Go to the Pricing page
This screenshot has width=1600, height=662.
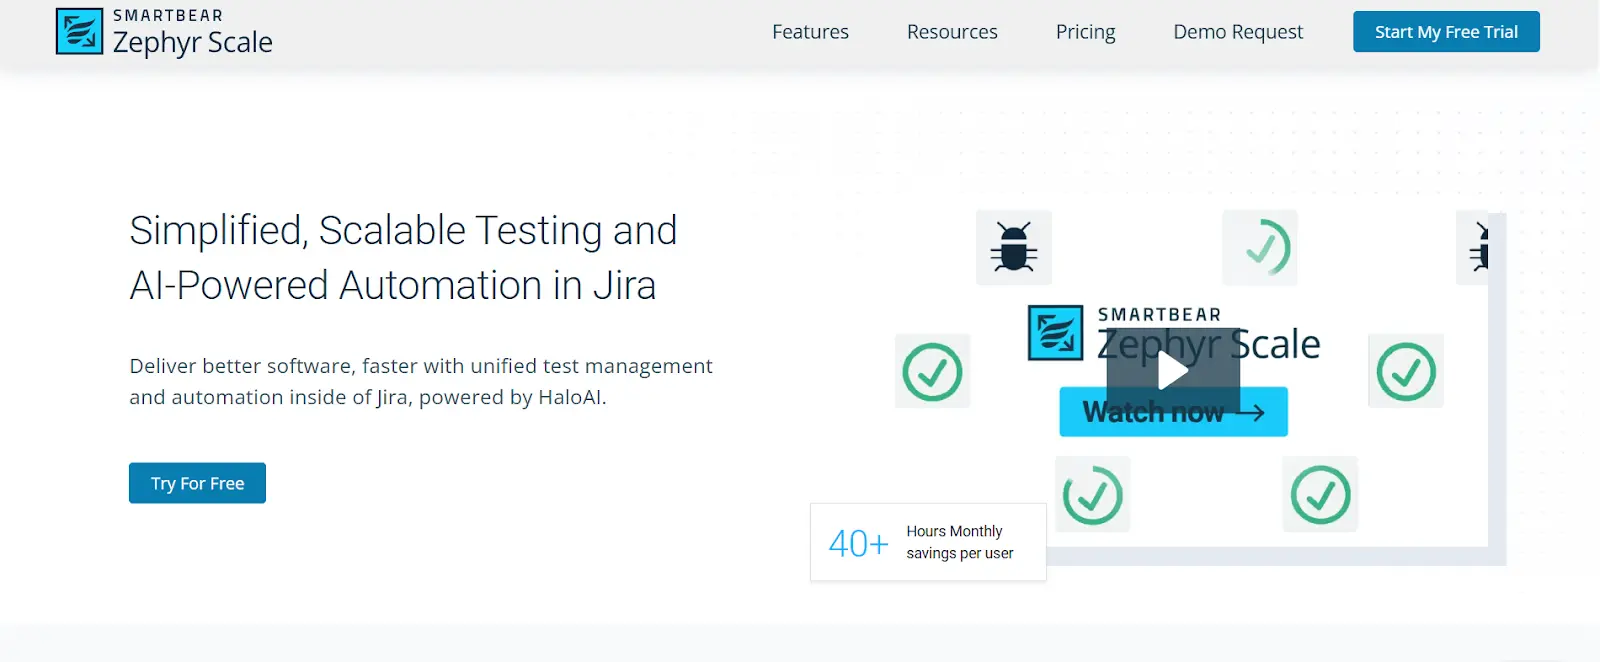click(1085, 32)
